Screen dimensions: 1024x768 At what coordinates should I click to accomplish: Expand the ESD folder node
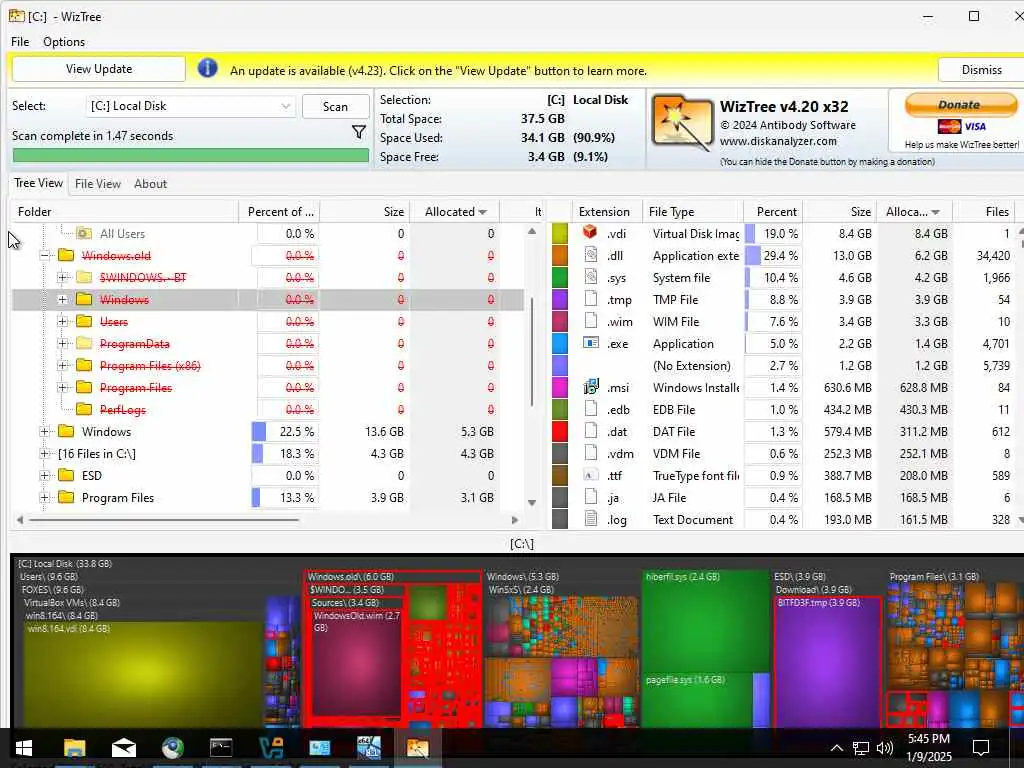(44, 475)
